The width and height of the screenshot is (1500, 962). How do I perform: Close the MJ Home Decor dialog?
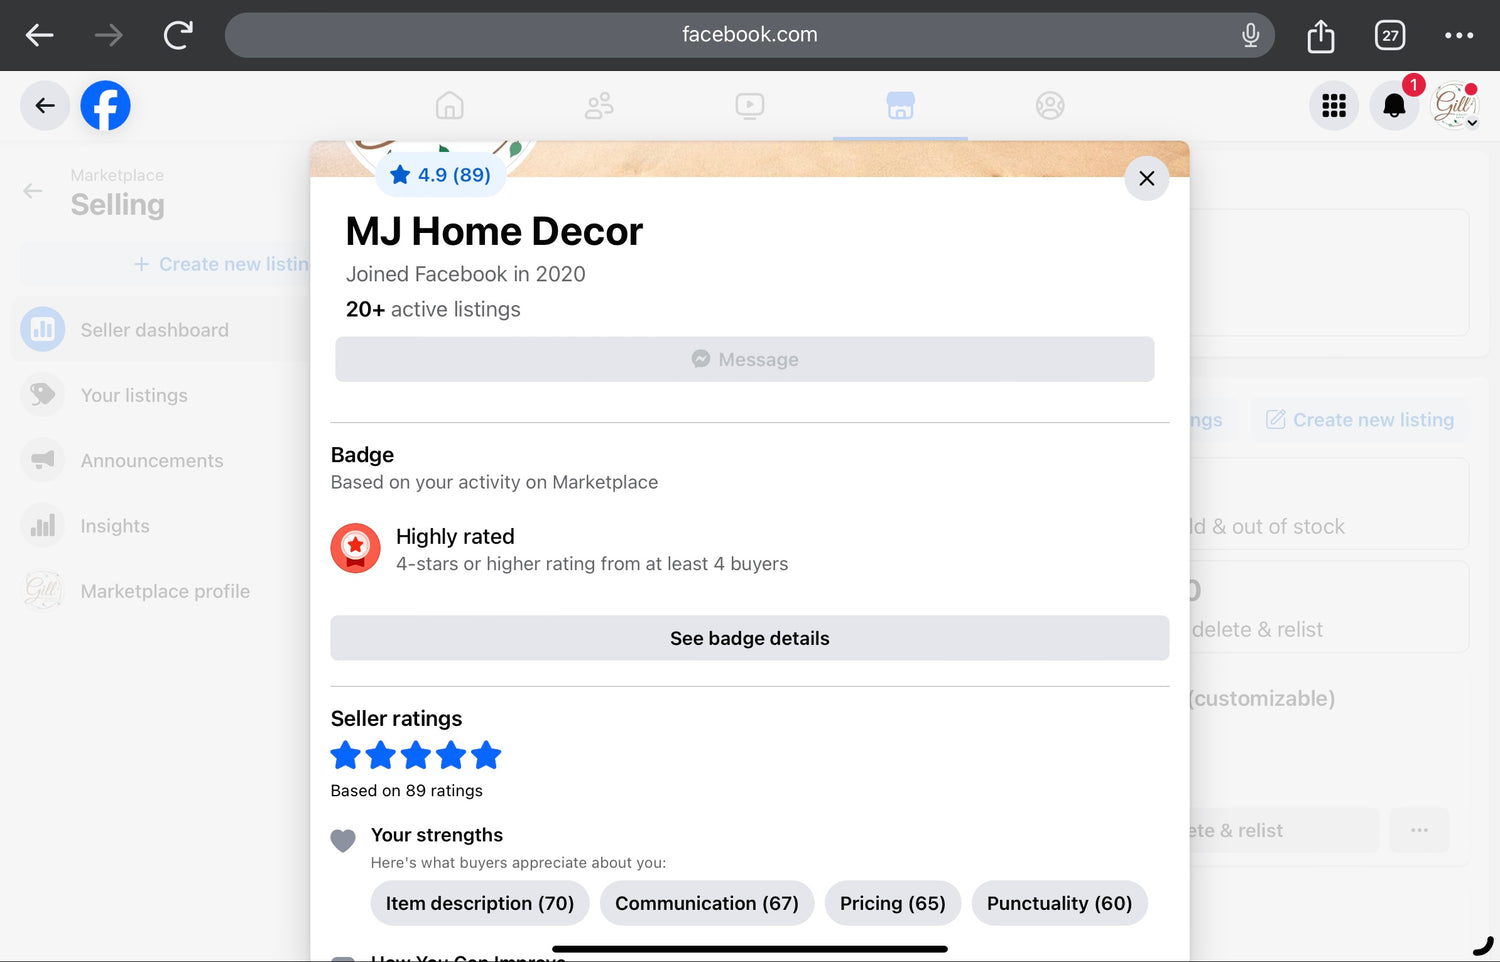pos(1147,178)
